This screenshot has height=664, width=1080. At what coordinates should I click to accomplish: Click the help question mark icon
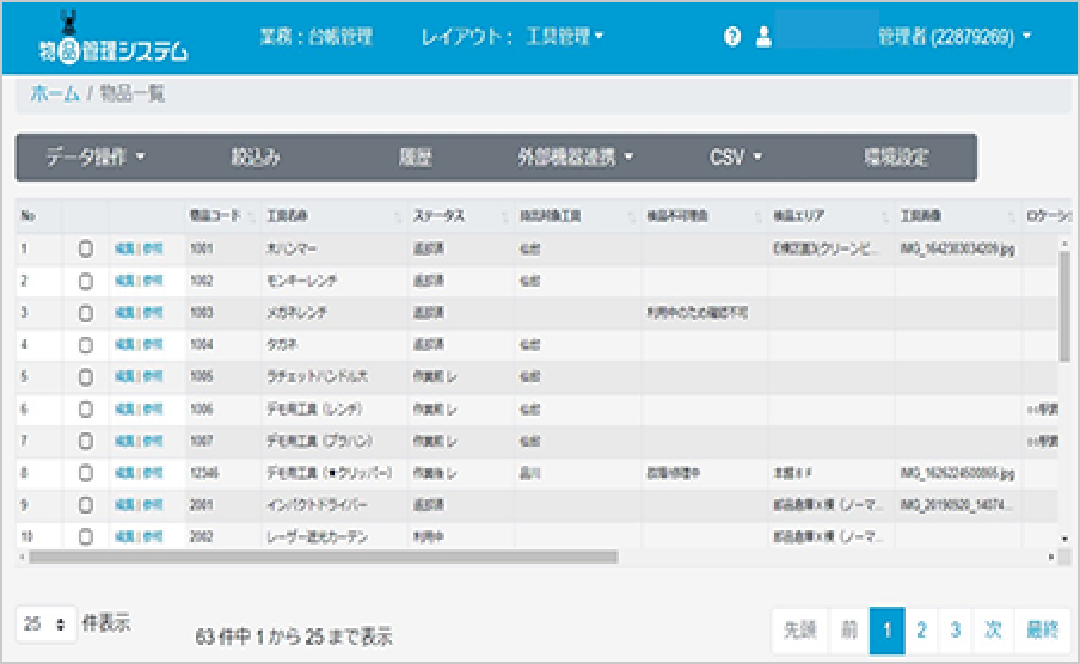click(732, 37)
